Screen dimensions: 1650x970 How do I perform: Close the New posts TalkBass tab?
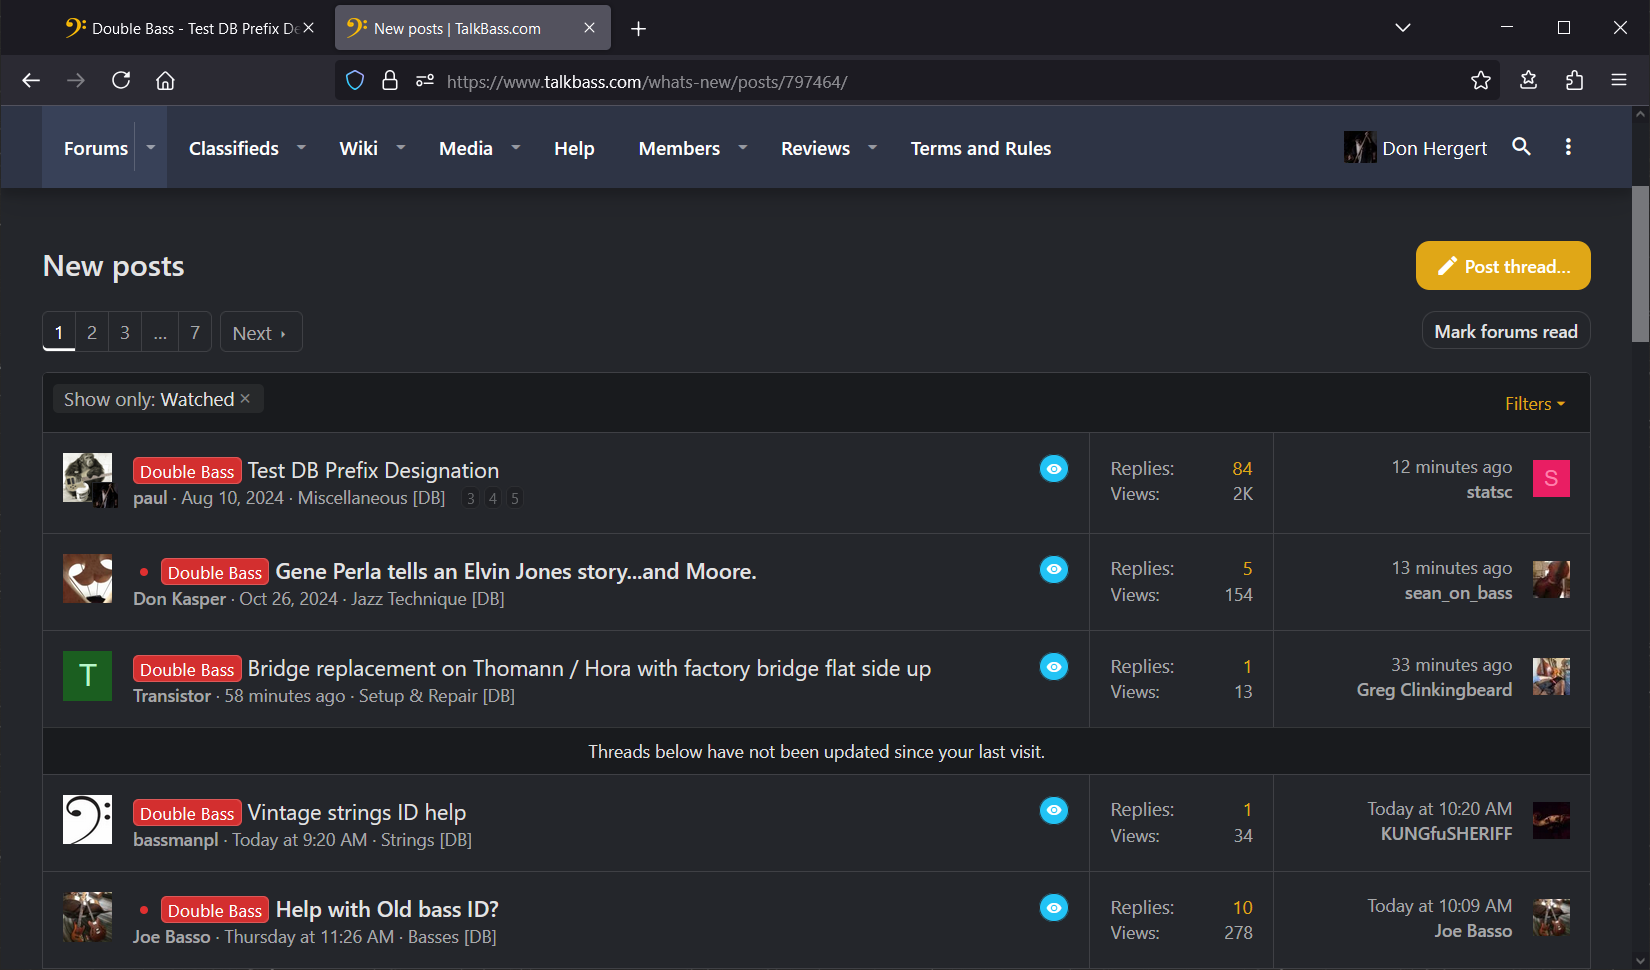(589, 28)
